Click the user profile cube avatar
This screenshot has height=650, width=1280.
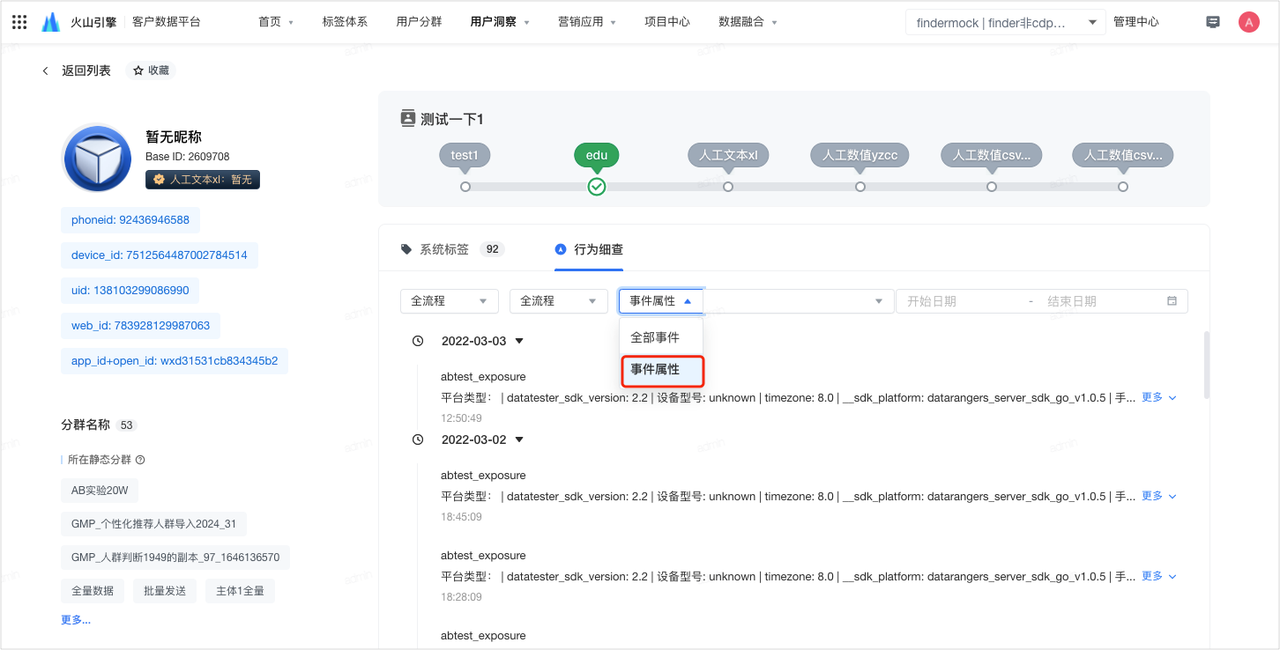pos(97,158)
